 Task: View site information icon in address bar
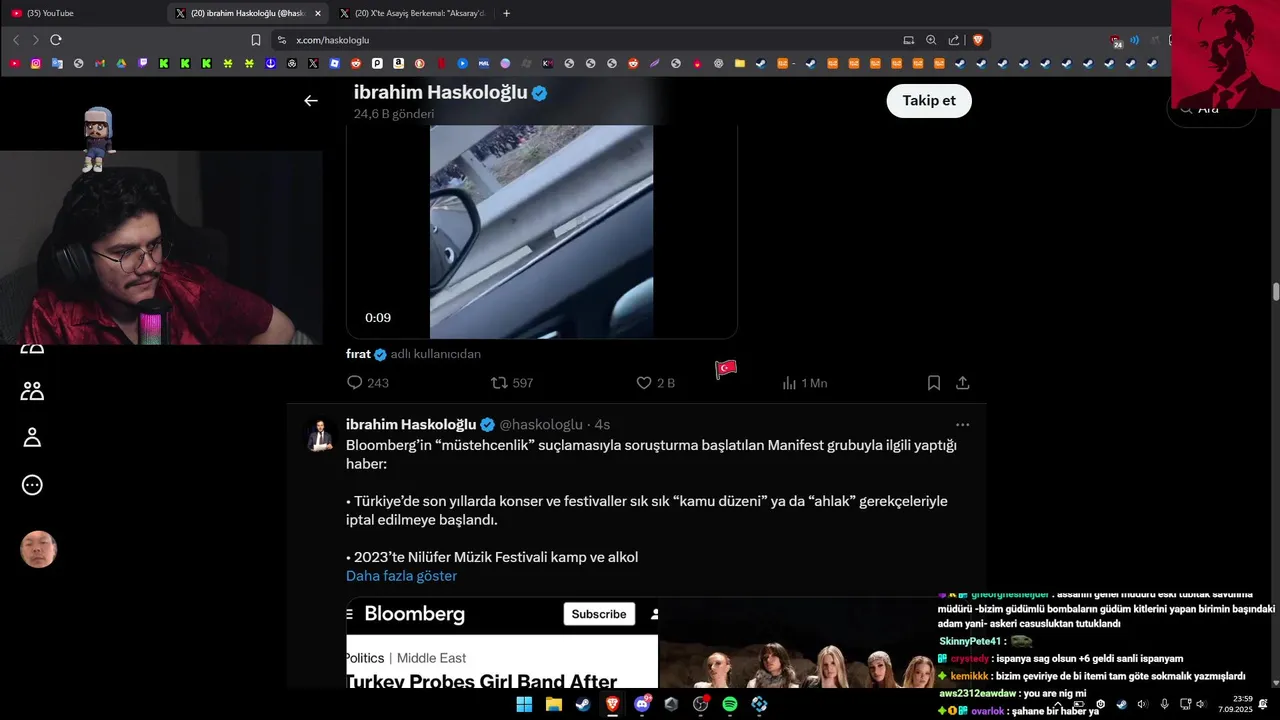coord(283,40)
